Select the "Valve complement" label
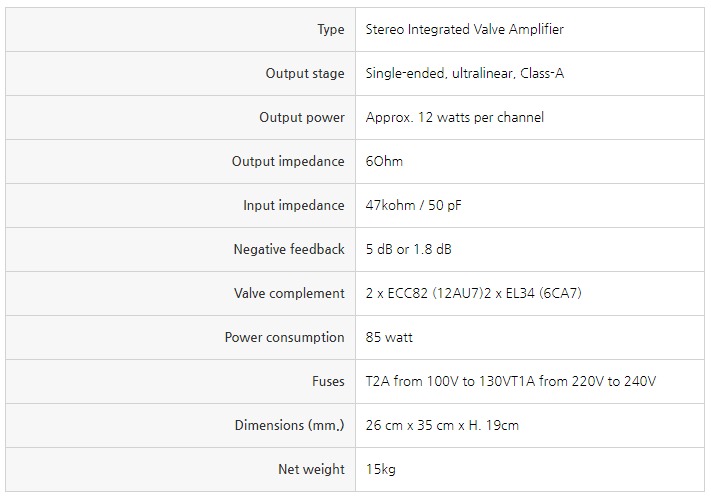Image resolution: width=711 pixels, height=499 pixels. [x=289, y=294]
